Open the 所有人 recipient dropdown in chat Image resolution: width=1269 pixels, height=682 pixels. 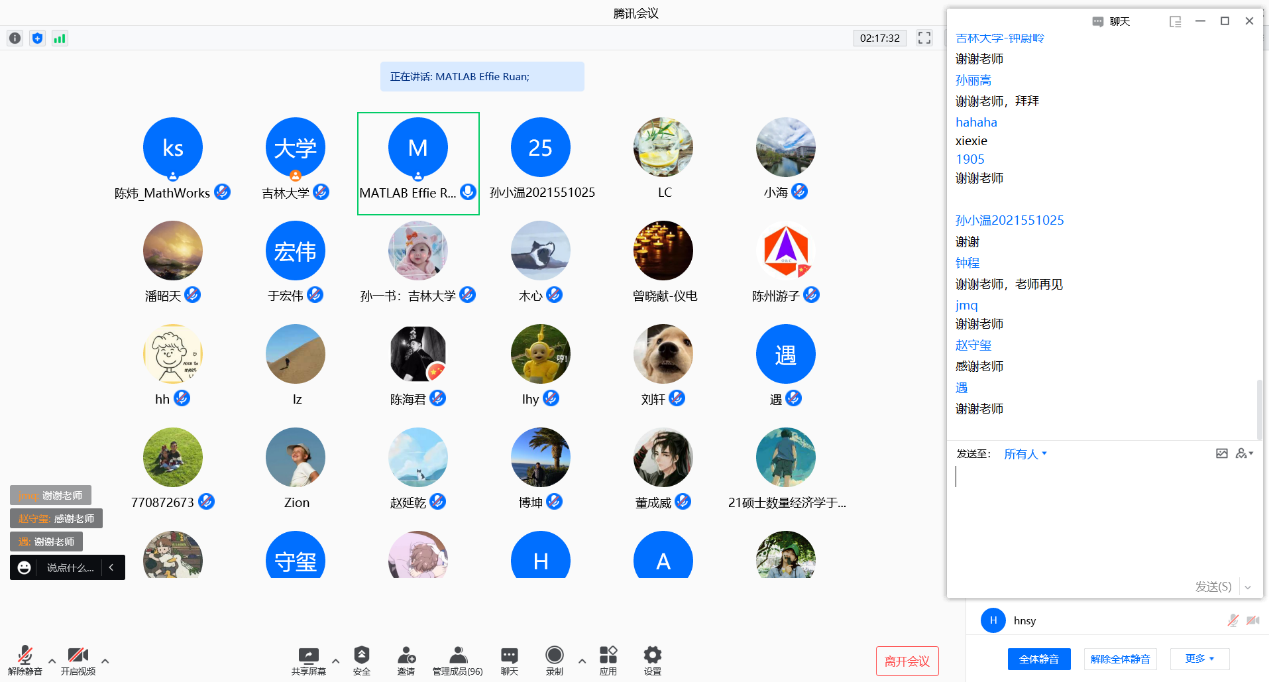(x=1025, y=454)
